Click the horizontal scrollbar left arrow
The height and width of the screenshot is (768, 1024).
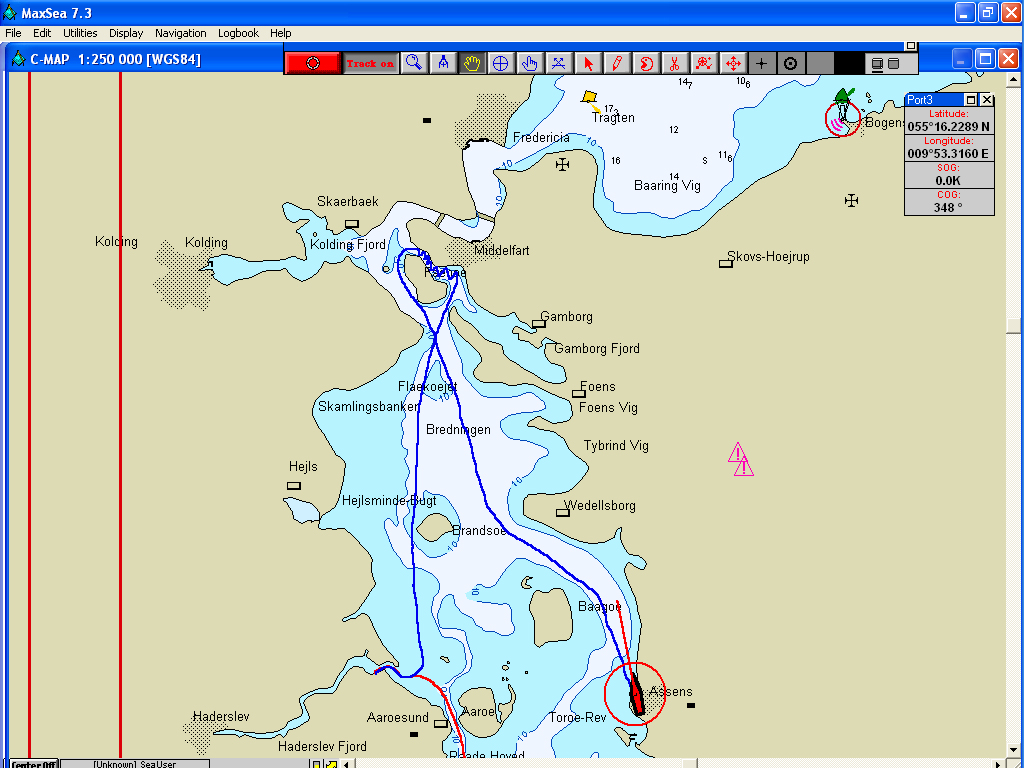[347, 764]
